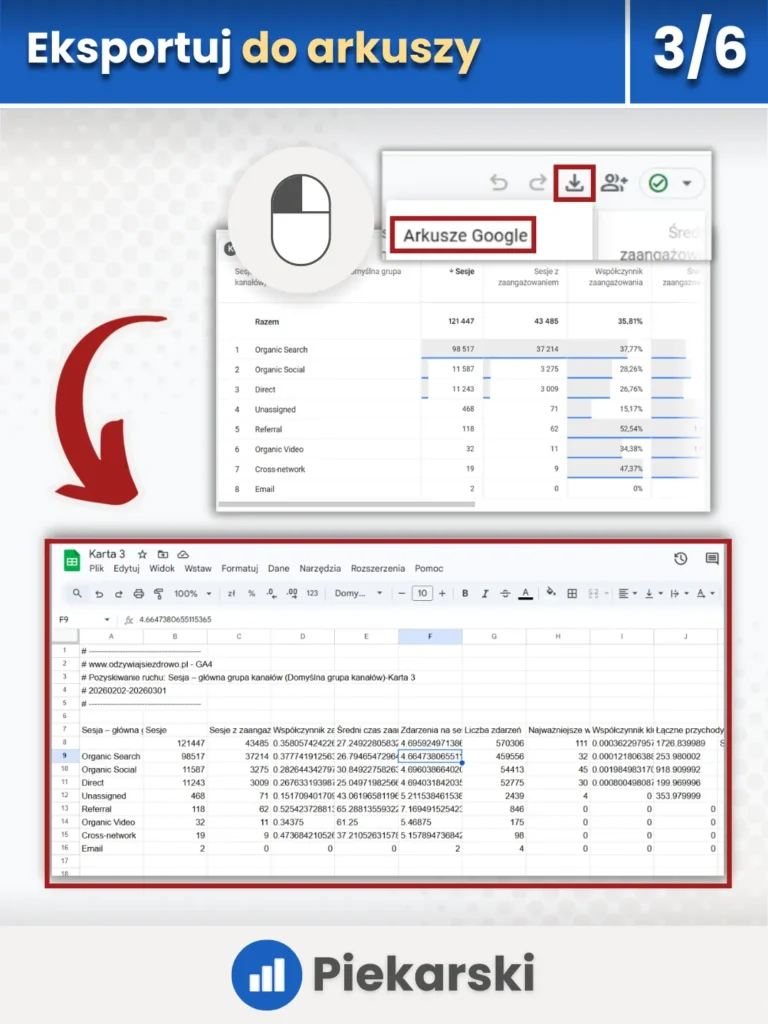
Task: Open the Domy... font dropdown
Action: 358,594
